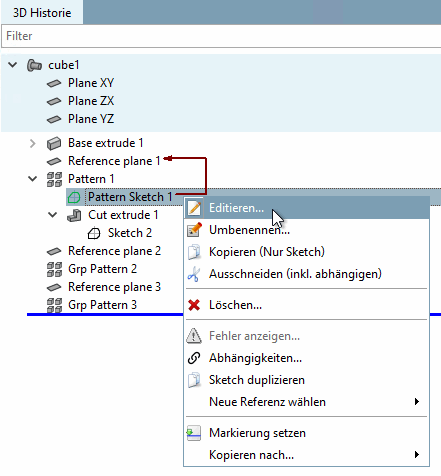
Task: Select the Sketch 2 label
Action: [130, 233]
